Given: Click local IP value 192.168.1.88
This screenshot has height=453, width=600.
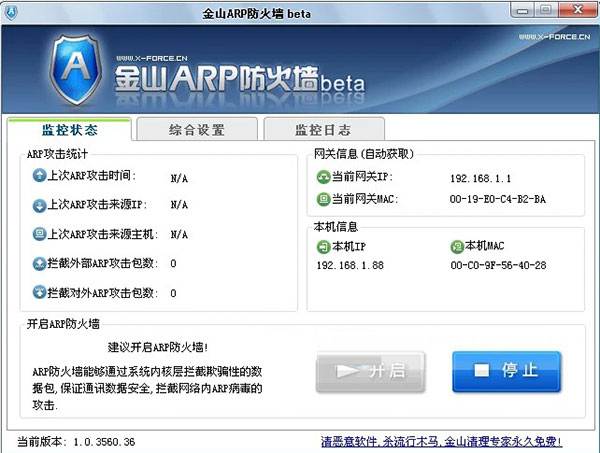Looking at the screenshot, I should pyautogui.click(x=350, y=265).
